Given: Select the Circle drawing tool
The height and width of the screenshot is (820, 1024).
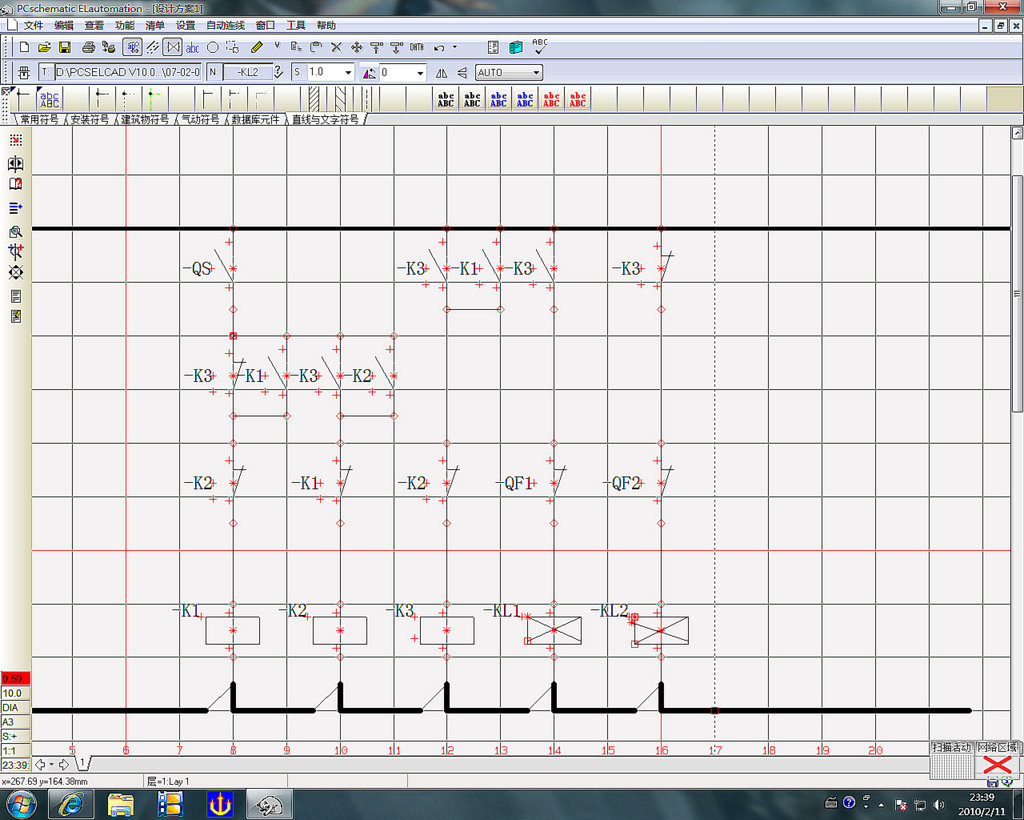Looking at the screenshot, I should pyautogui.click(x=212, y=47).
